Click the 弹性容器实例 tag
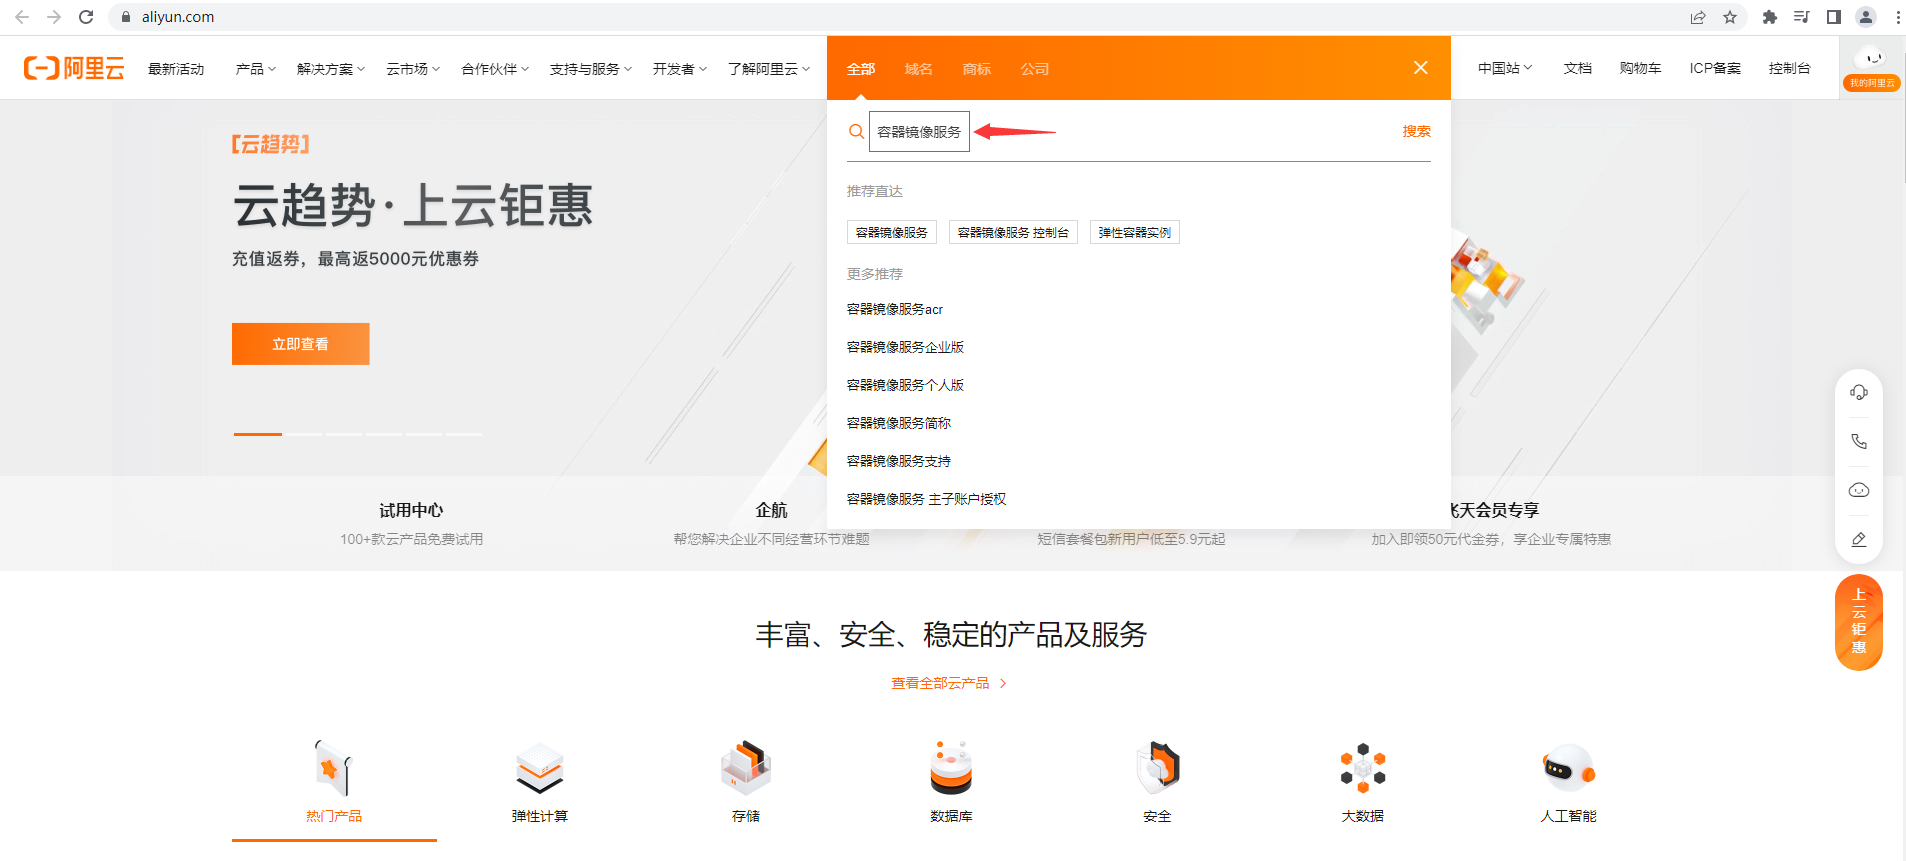Screen dimensions: 1906x861 pyautogui.click(x=1135, y=232)
